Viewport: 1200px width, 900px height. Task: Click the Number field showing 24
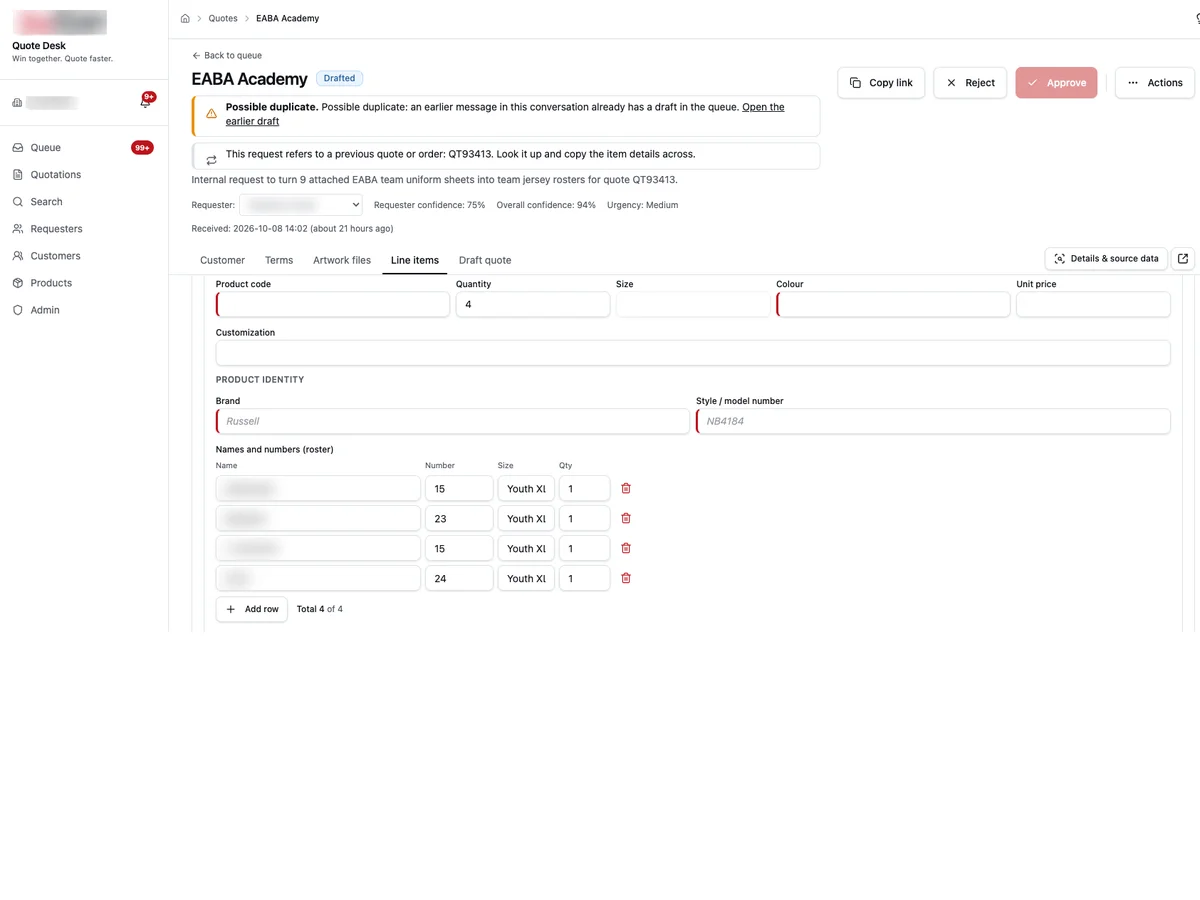pyautogui.click(x=459, y=578)
